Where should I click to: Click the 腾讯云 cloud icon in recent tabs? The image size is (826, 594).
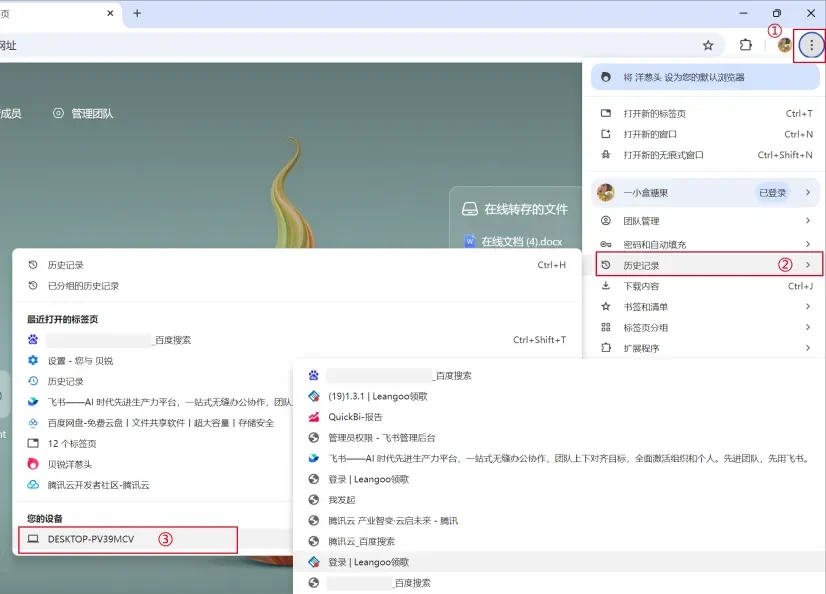tap(33, 485)
